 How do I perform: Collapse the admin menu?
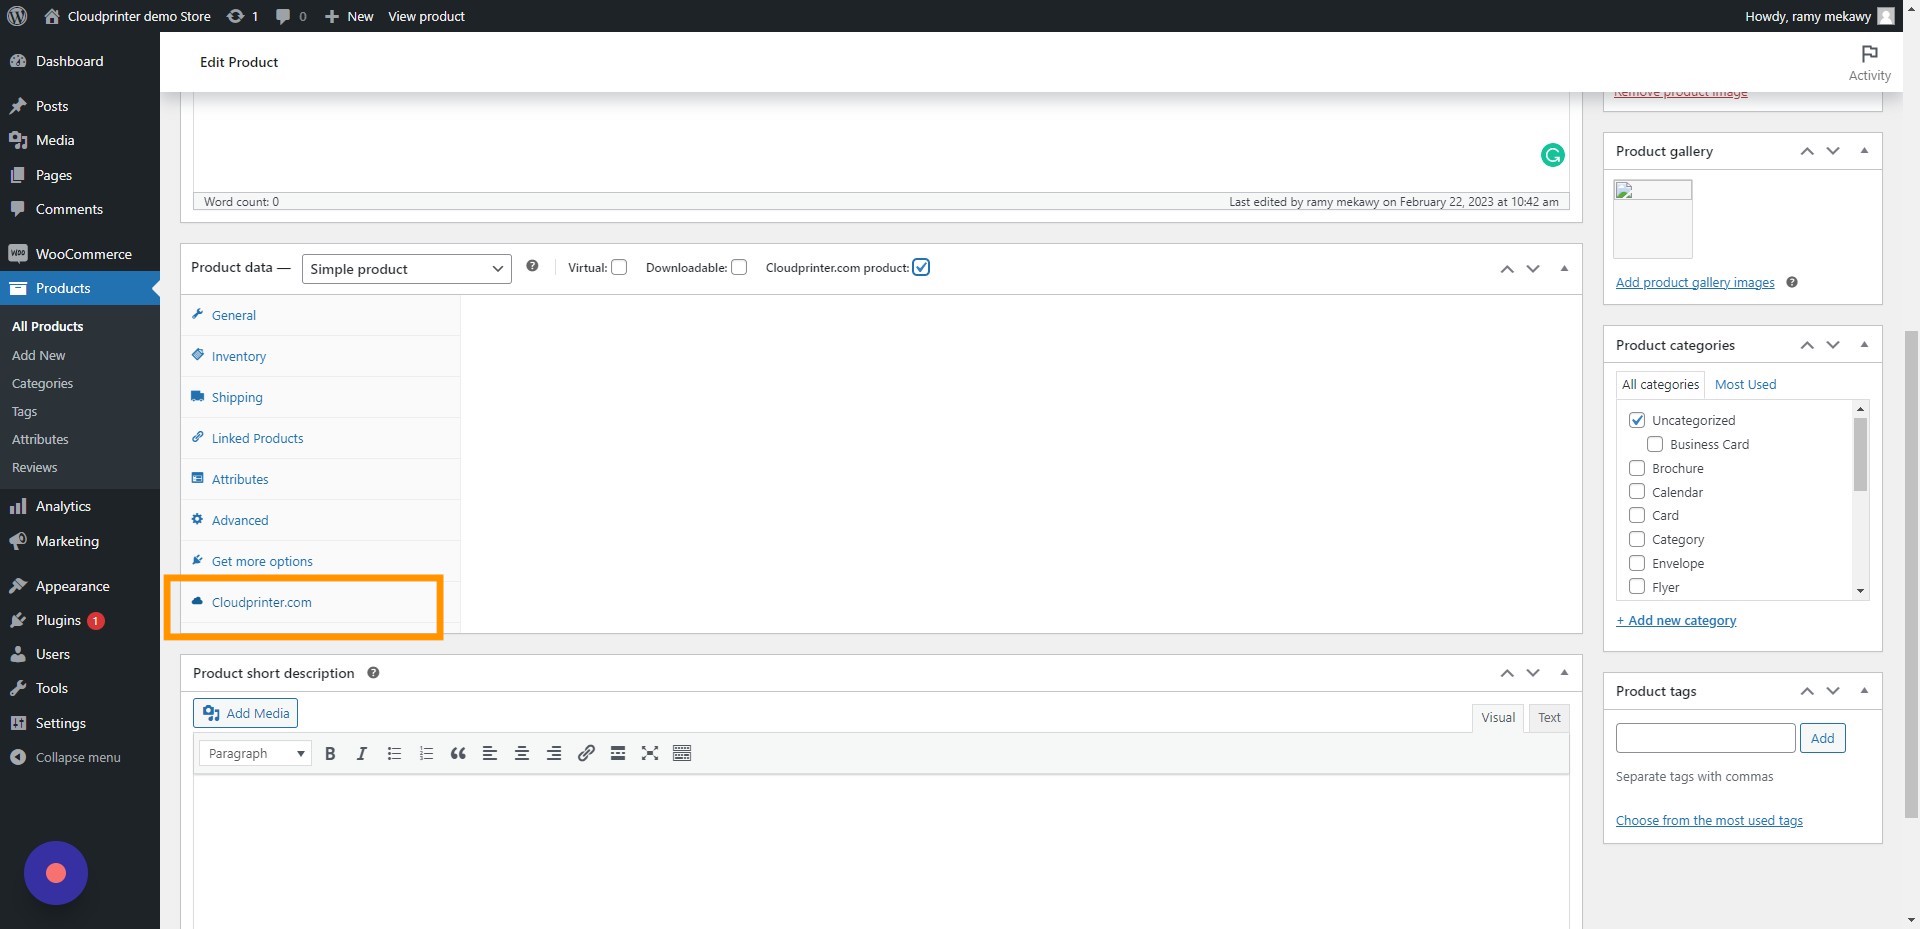[80, 757]
